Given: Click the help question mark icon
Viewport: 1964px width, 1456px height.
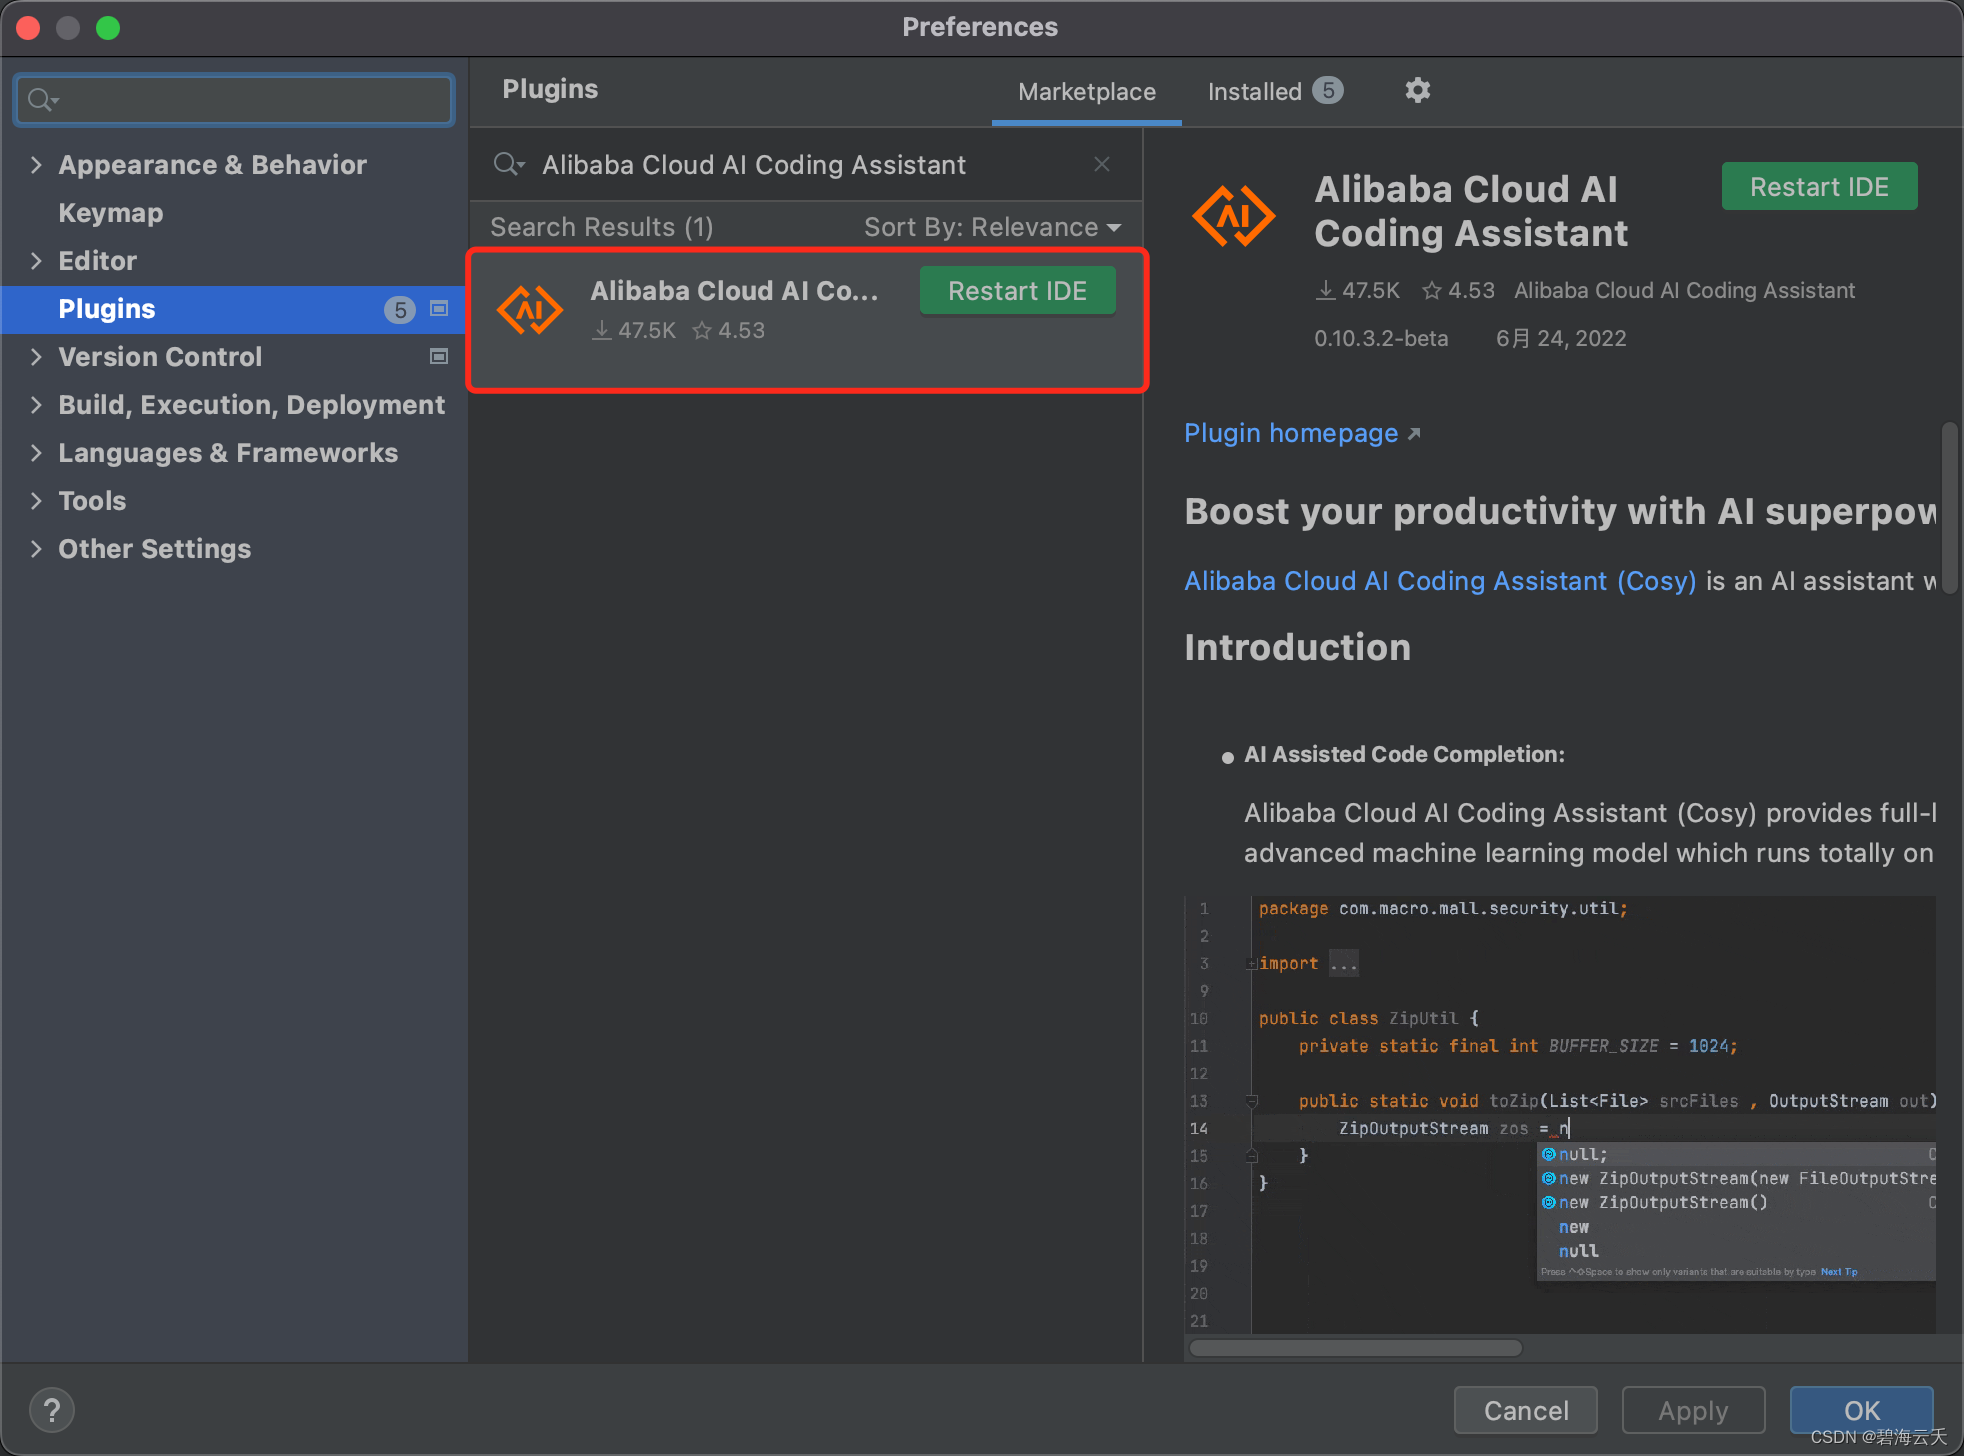Looking at the screenshot, I should pyautogui.click(x=52, y=1410).
